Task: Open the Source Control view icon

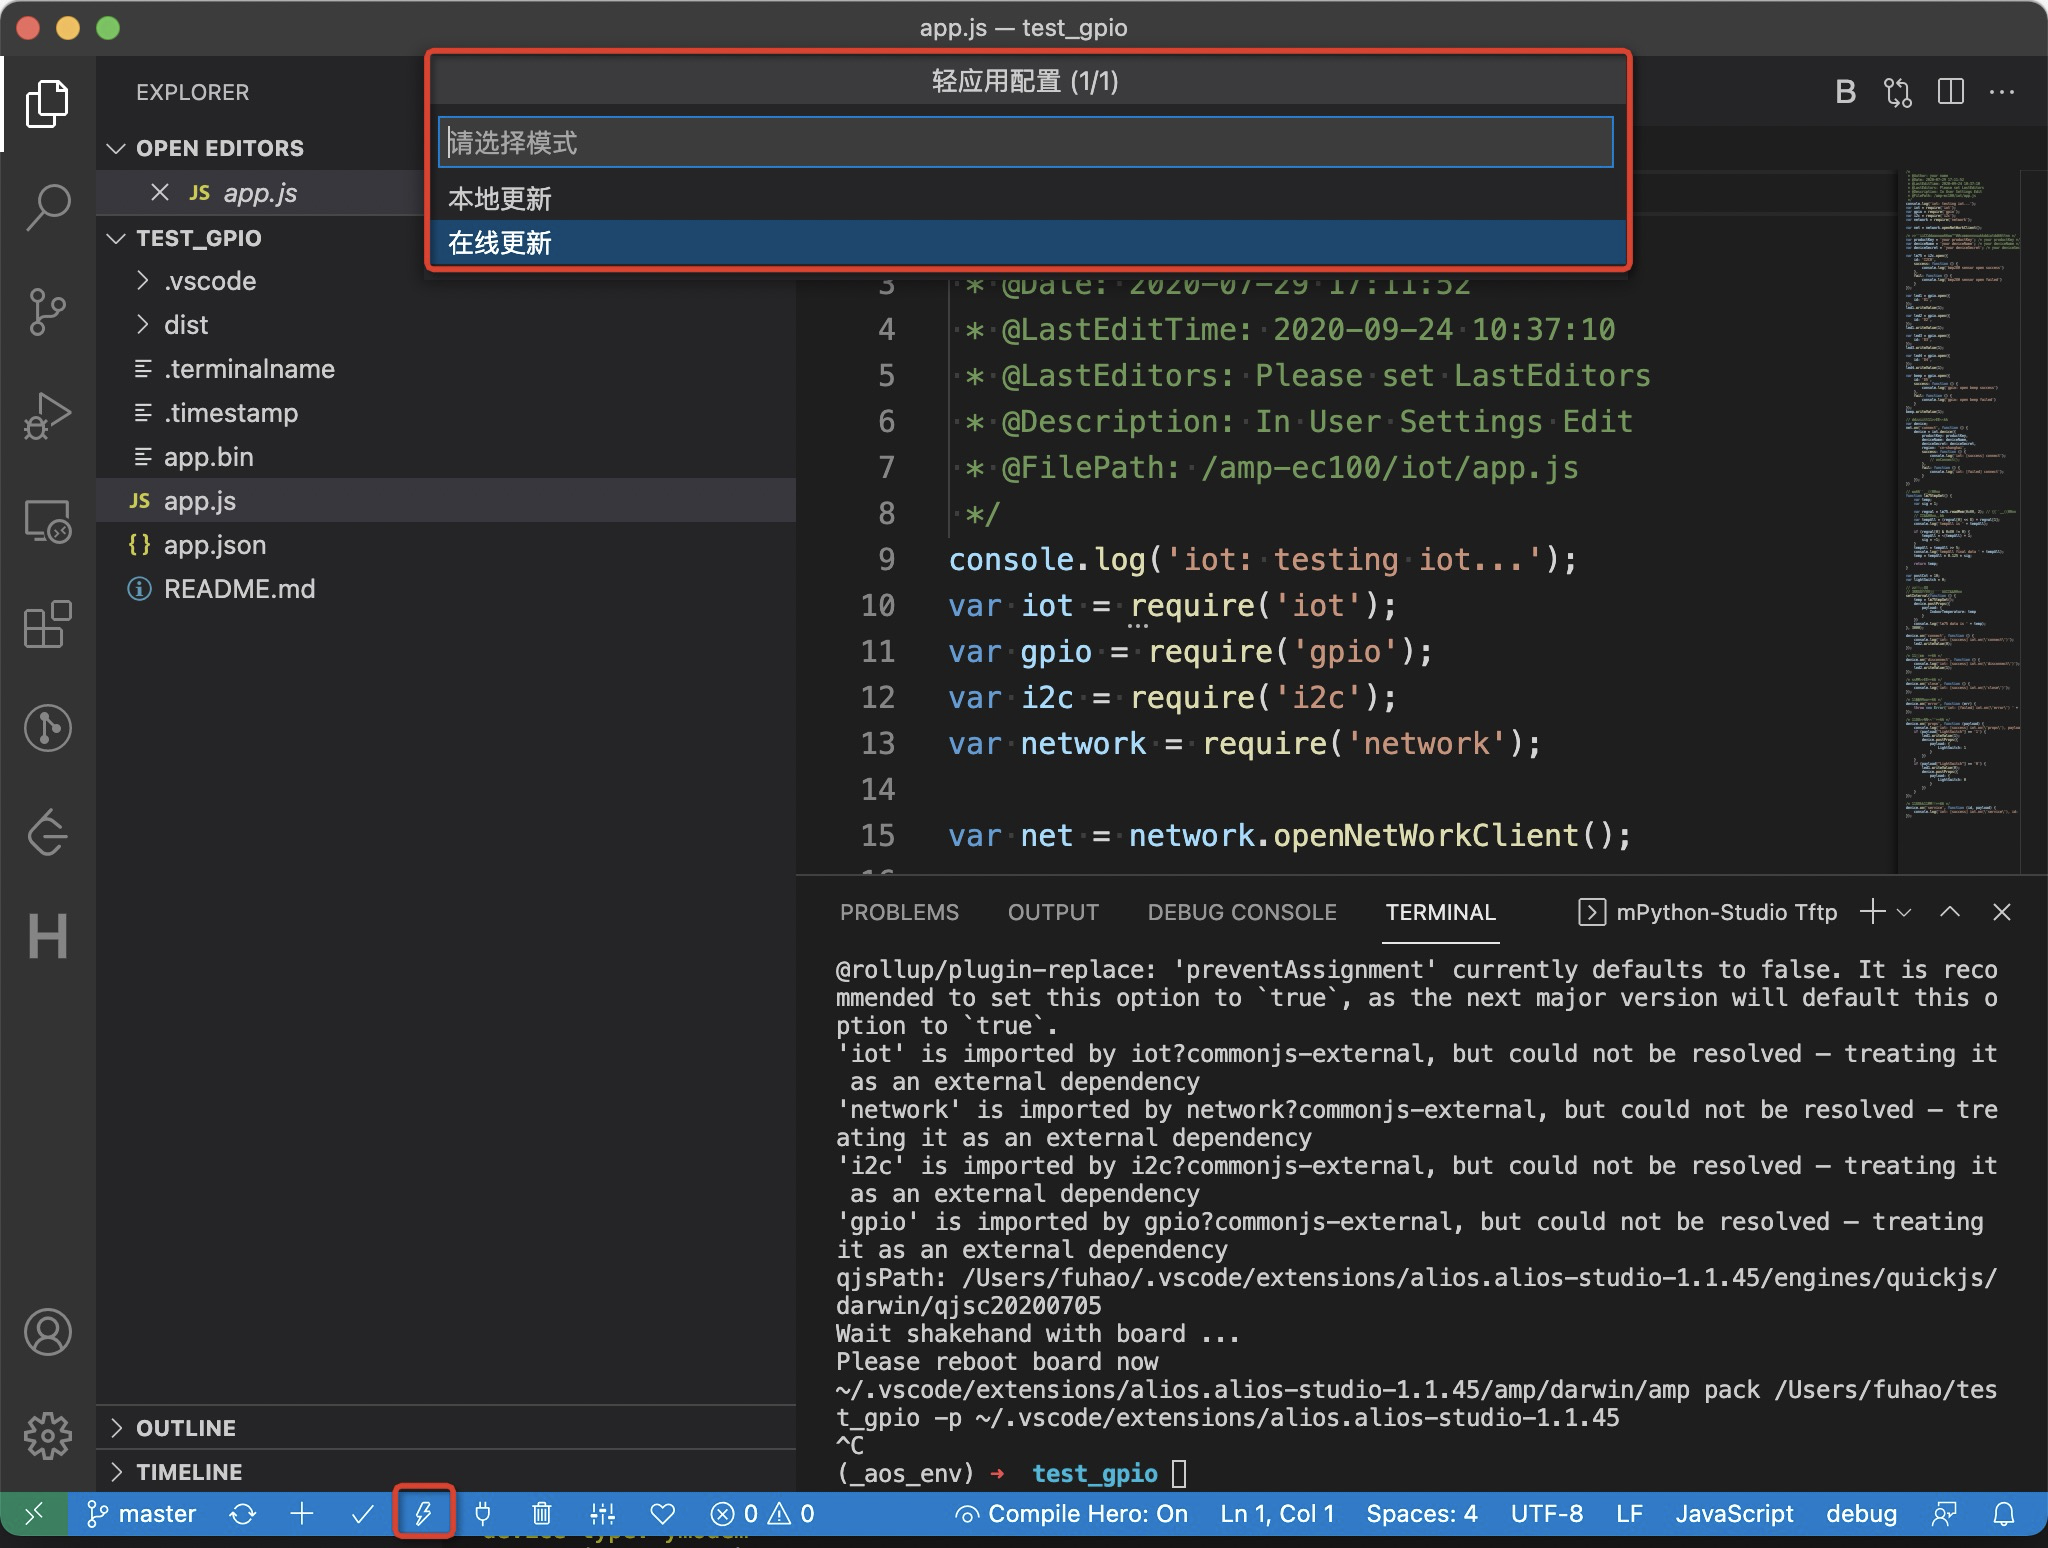Action: pyautogui.click(x=47, y=311)
